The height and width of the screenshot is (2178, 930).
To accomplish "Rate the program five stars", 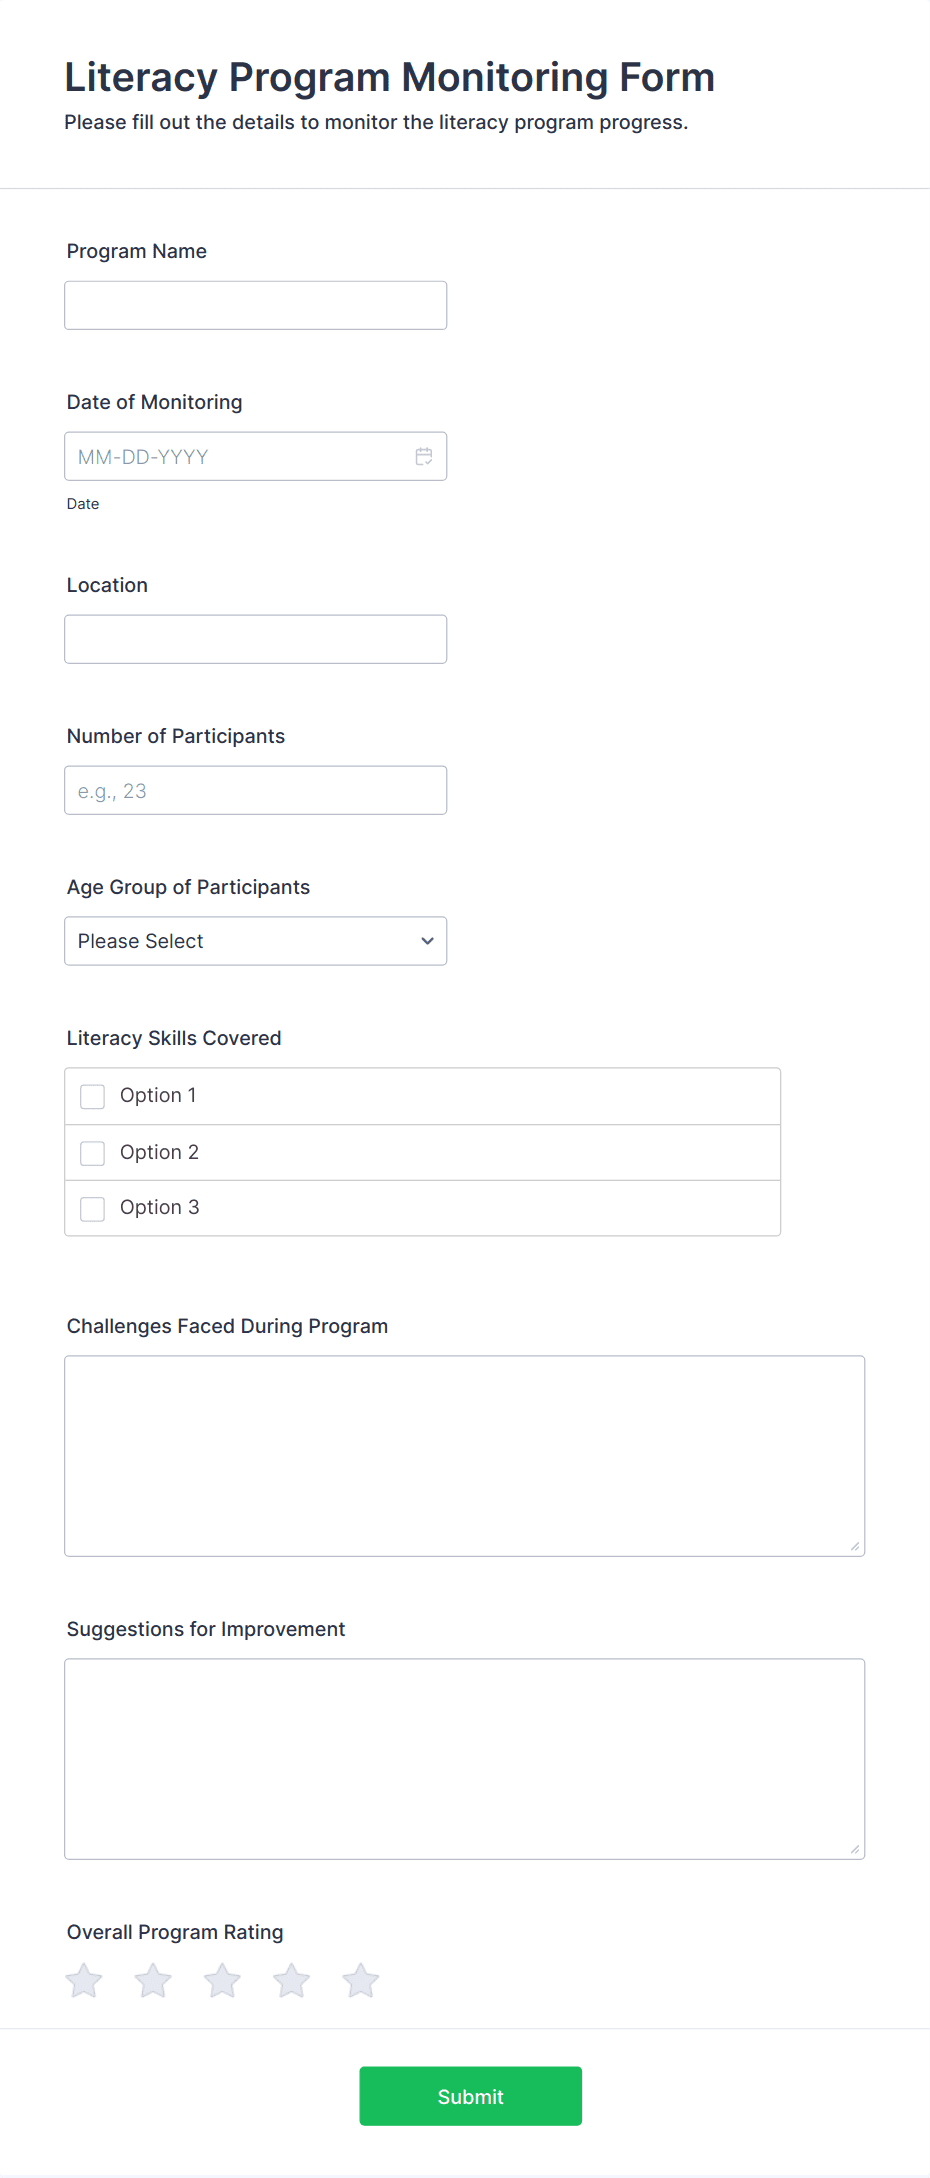I will [361, 1980].
